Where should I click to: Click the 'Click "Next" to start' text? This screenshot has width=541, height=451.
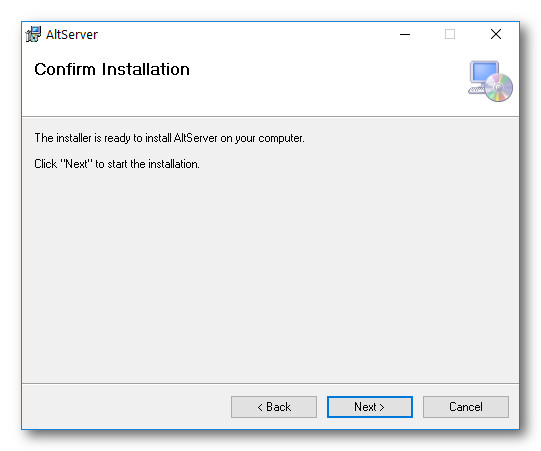pyautogui.click(x=117, y=164)
